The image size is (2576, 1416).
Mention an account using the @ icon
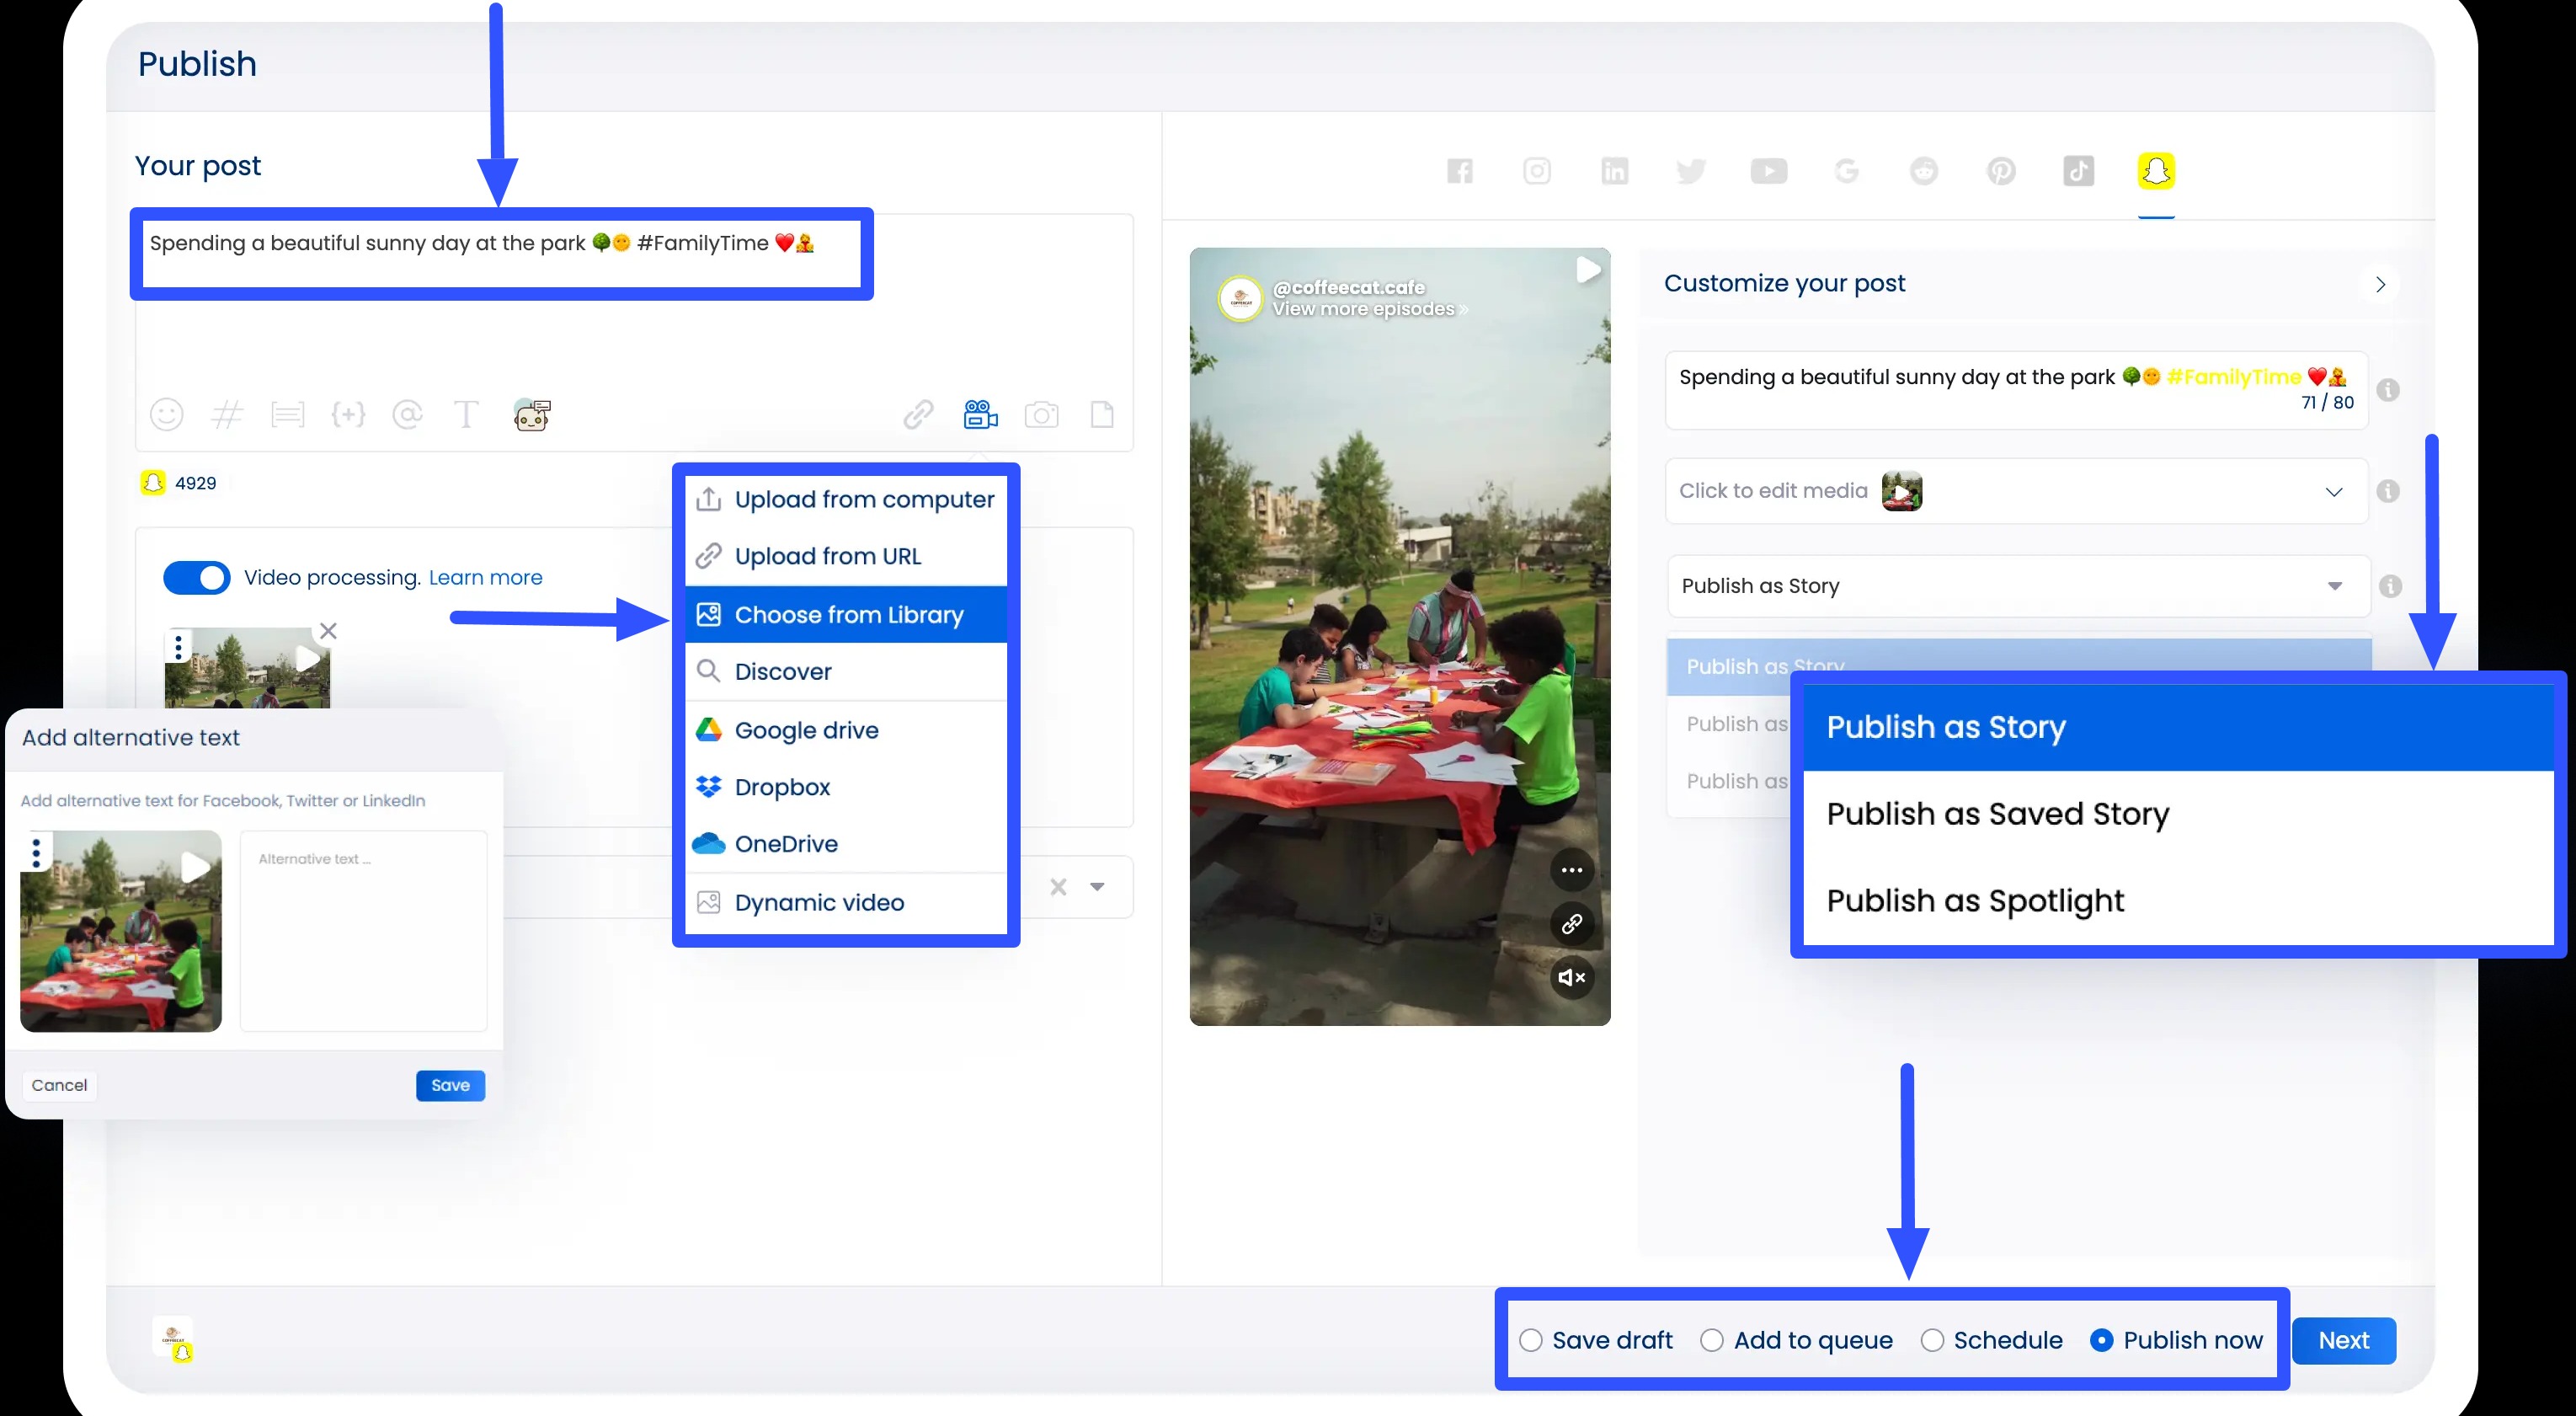tap(408, 414)
